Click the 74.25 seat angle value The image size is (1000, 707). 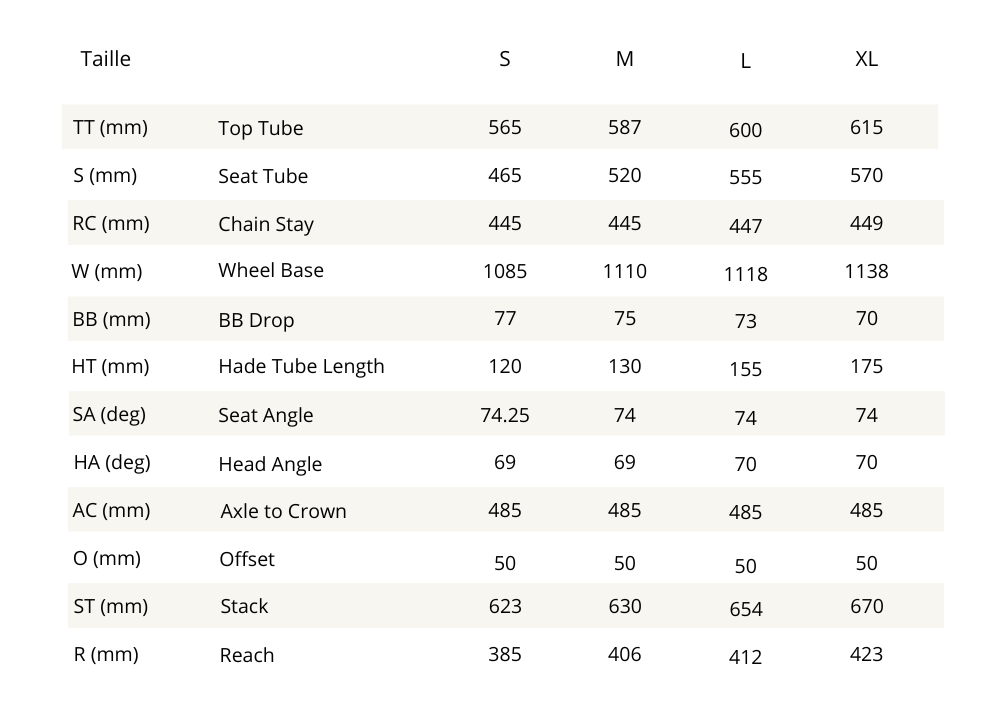coord(505,414)
